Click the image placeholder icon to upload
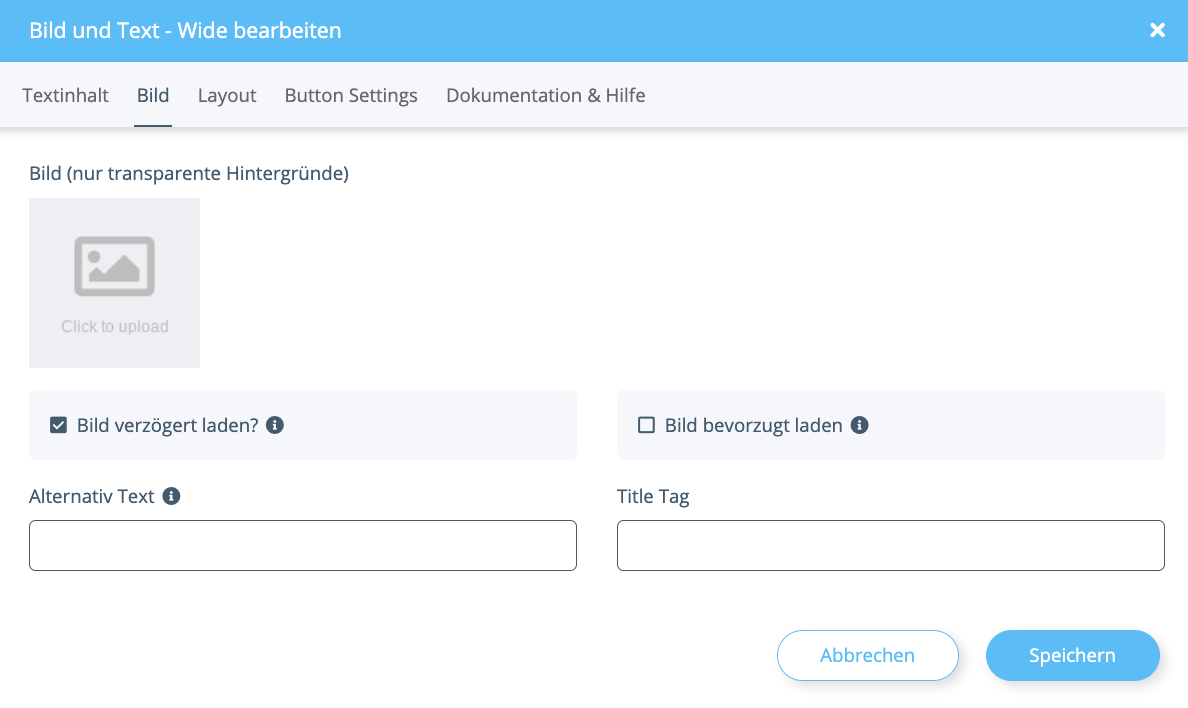Screen dimensions: 1188x708 (x=114, y=266)
